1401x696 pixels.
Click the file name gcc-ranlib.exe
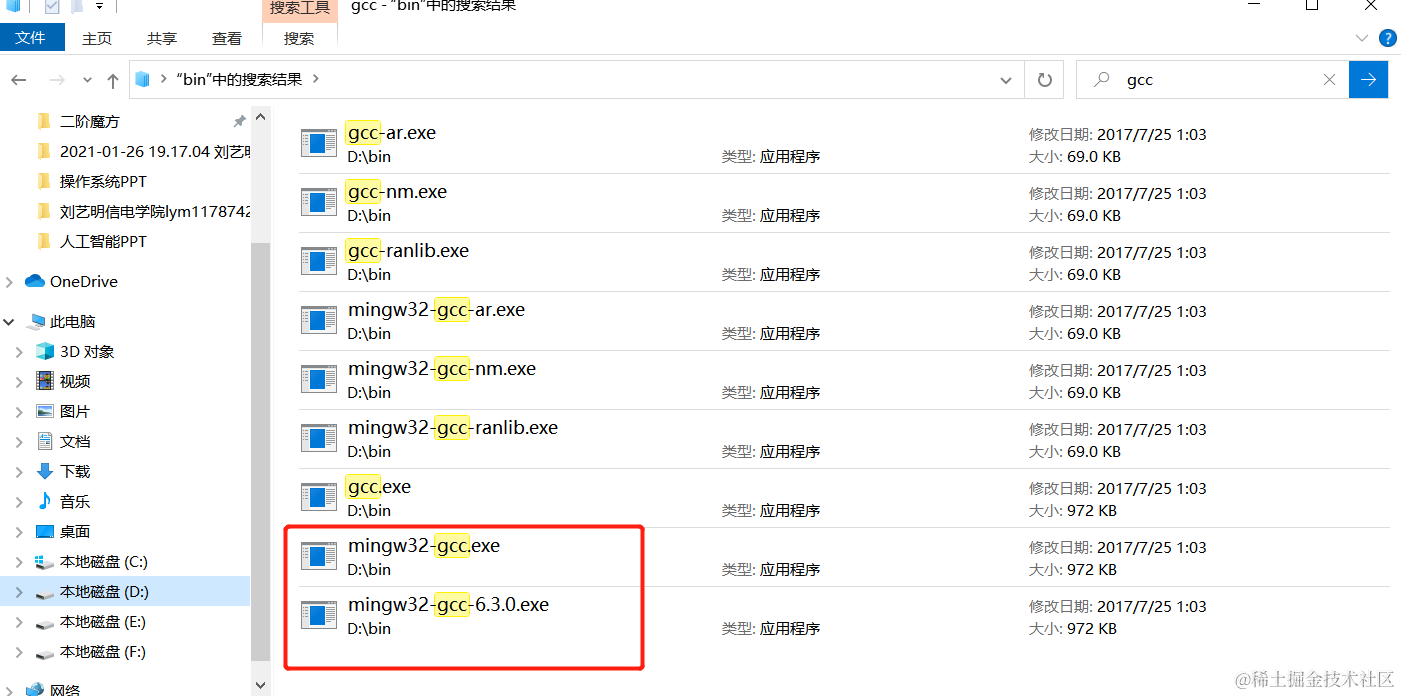[408, 251]
